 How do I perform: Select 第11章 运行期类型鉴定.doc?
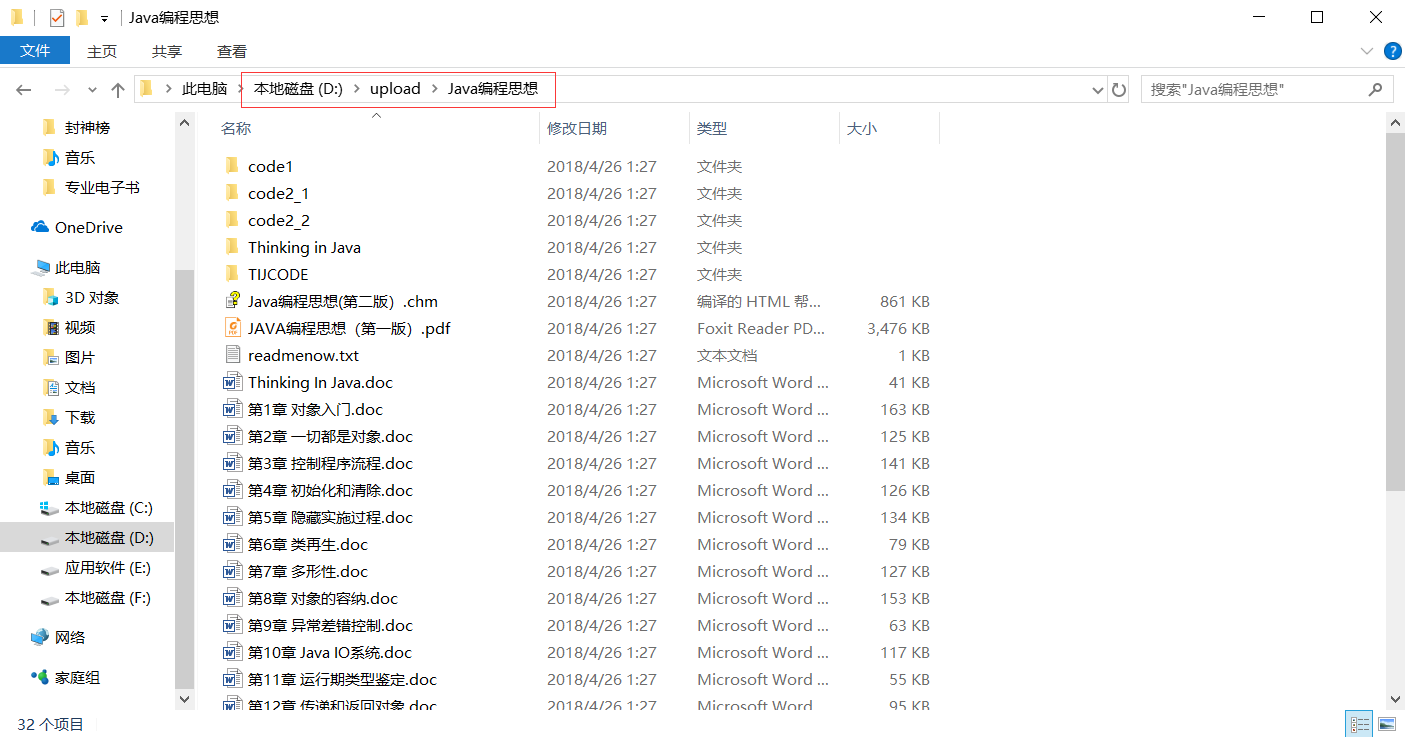tap(342, 679)
